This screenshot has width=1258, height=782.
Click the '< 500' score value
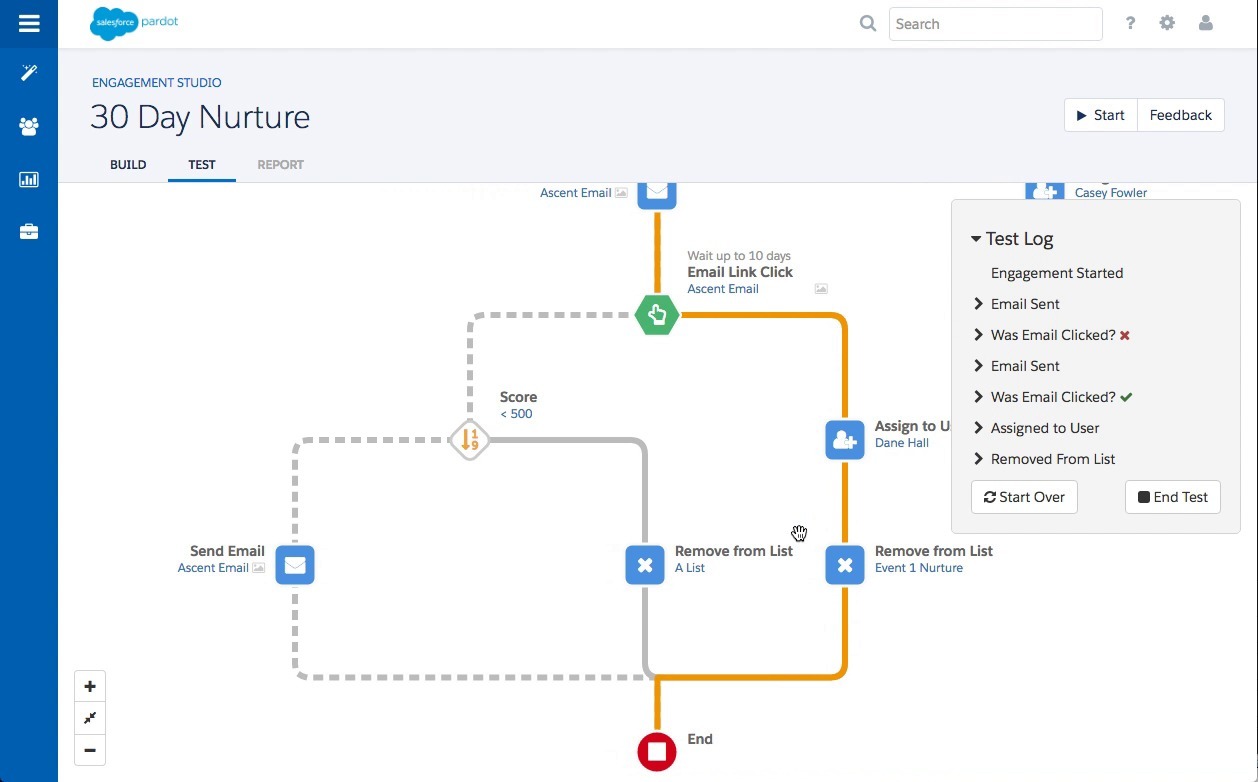tap(516, 414)
